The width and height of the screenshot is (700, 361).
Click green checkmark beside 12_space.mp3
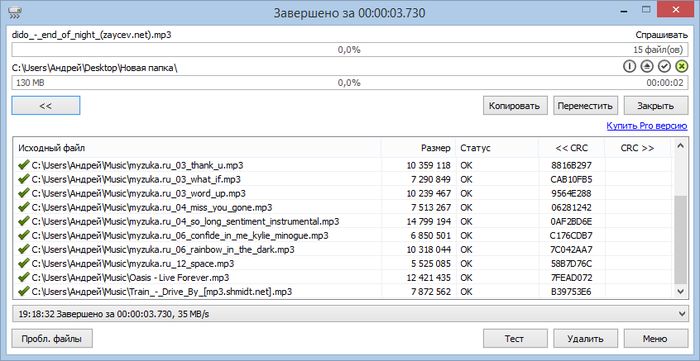23,263
